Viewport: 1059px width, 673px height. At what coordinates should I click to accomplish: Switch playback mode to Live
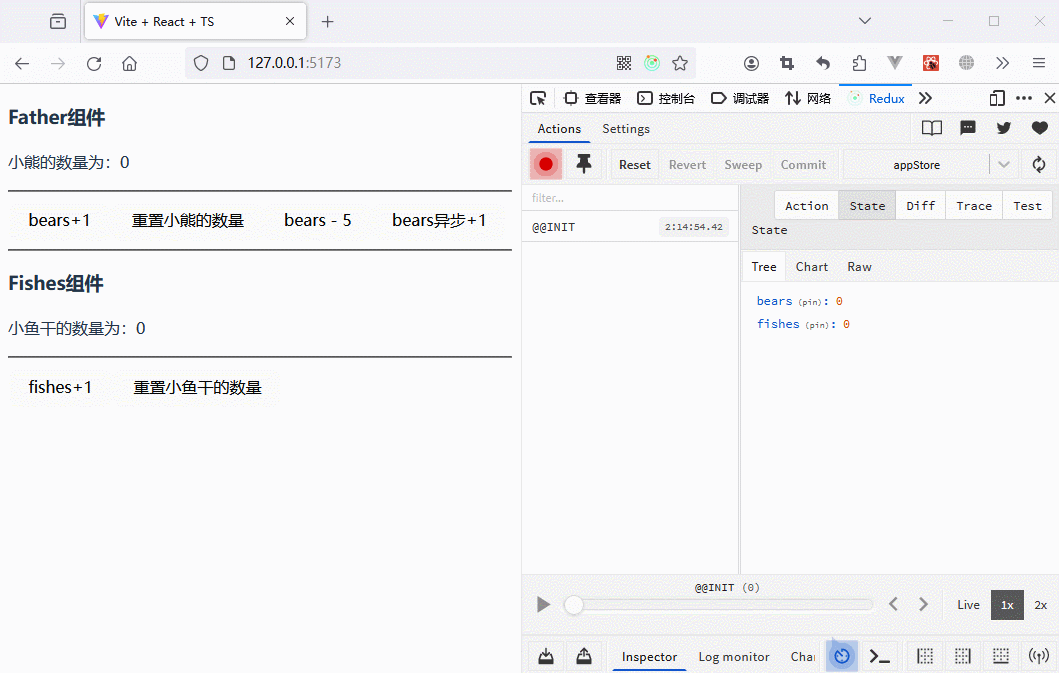pos(968,605)
